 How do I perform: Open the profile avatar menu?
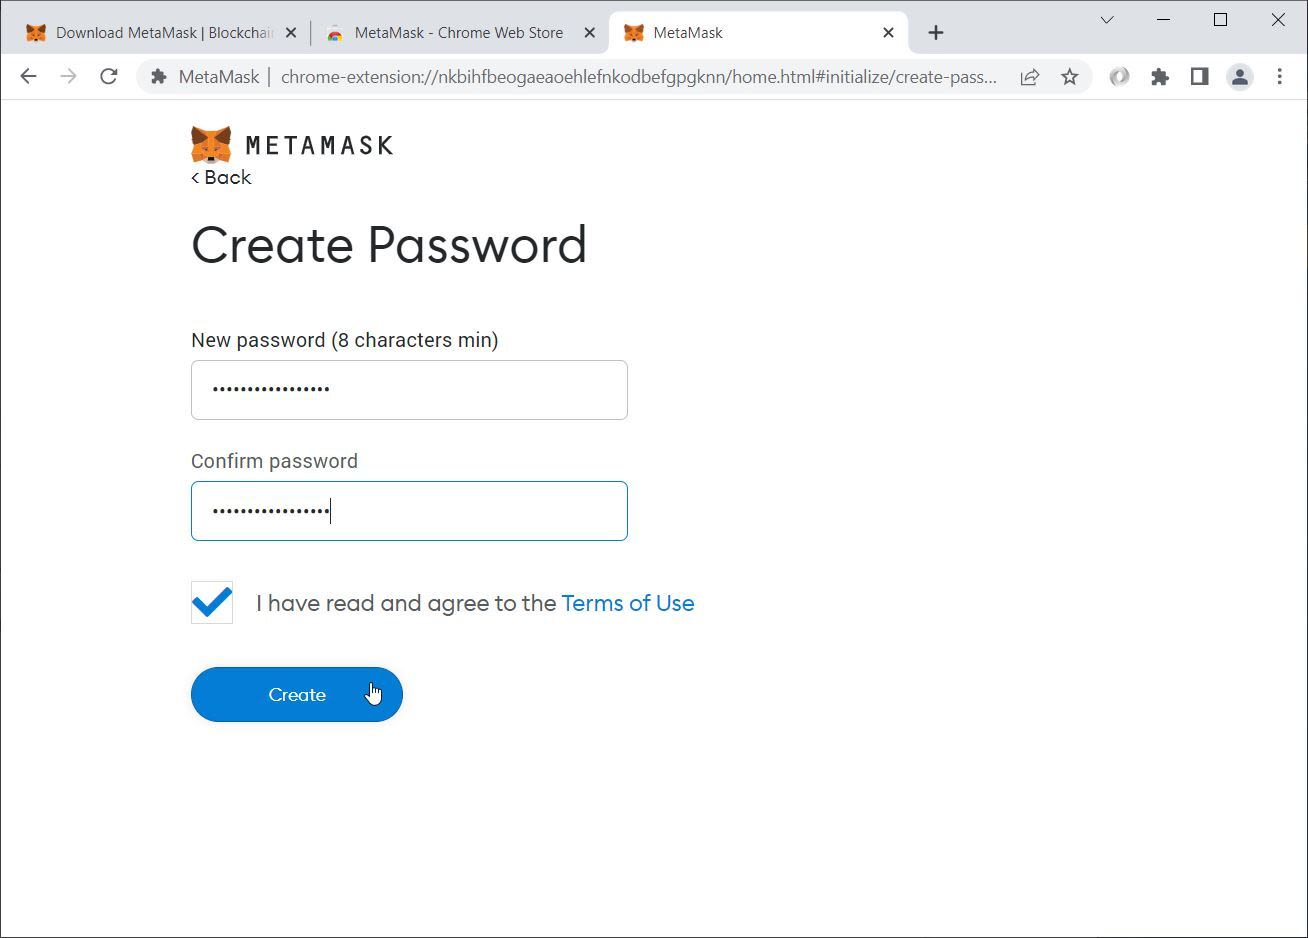point(1240,77)
